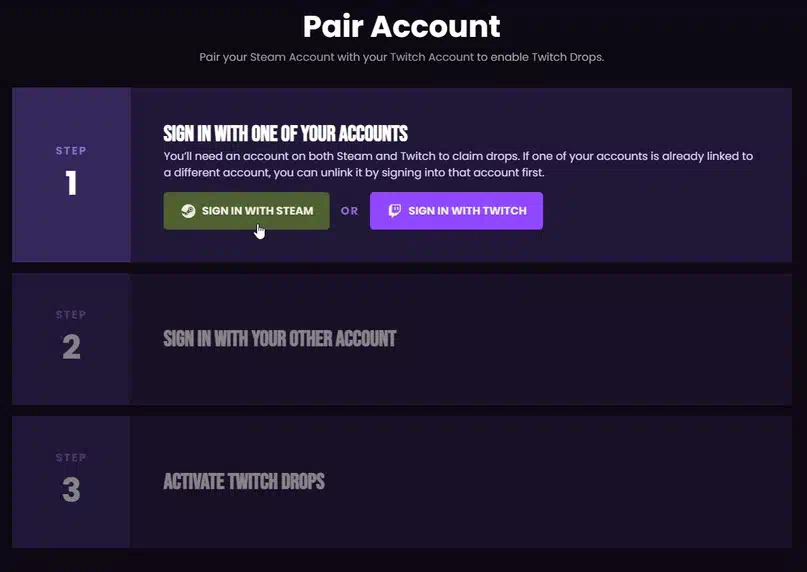This screenshot has width=807, height=572.
Task: Click the Pair Account page title
Action: click(402, 25)
